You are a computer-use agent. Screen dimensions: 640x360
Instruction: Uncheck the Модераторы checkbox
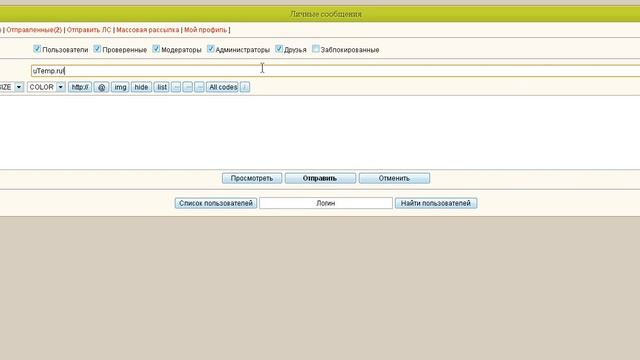click(x=156, y=49)
